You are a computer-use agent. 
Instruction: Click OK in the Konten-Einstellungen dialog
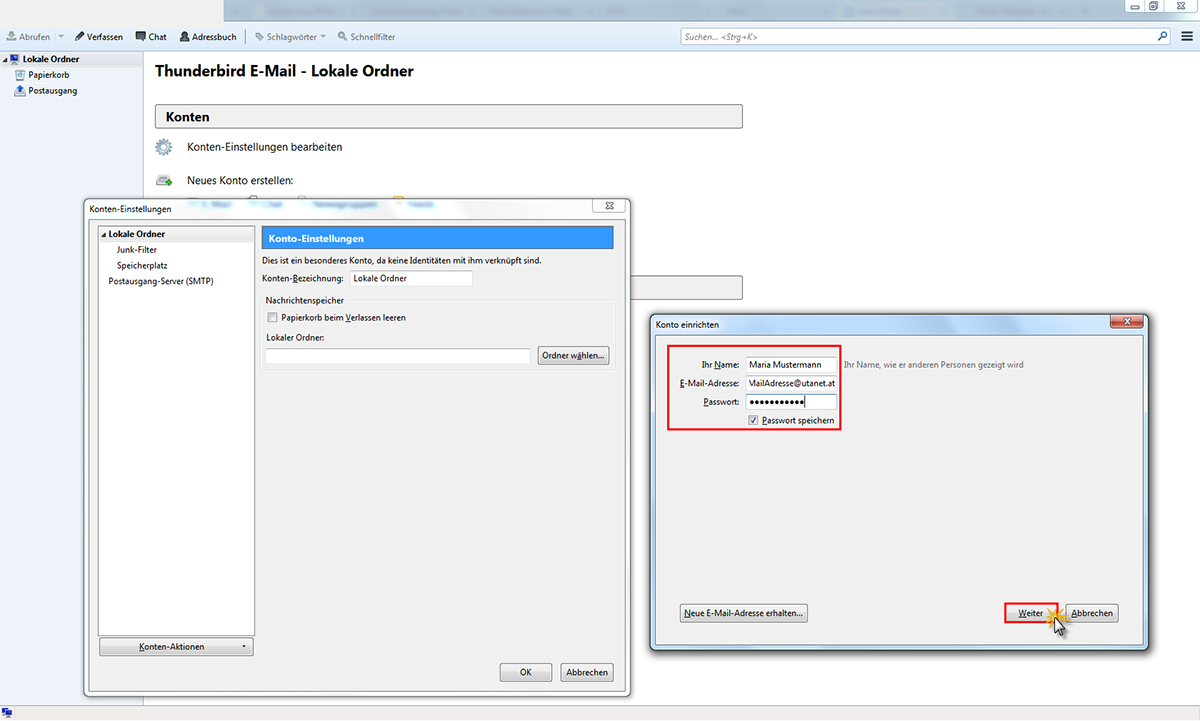tap(526, 673)
